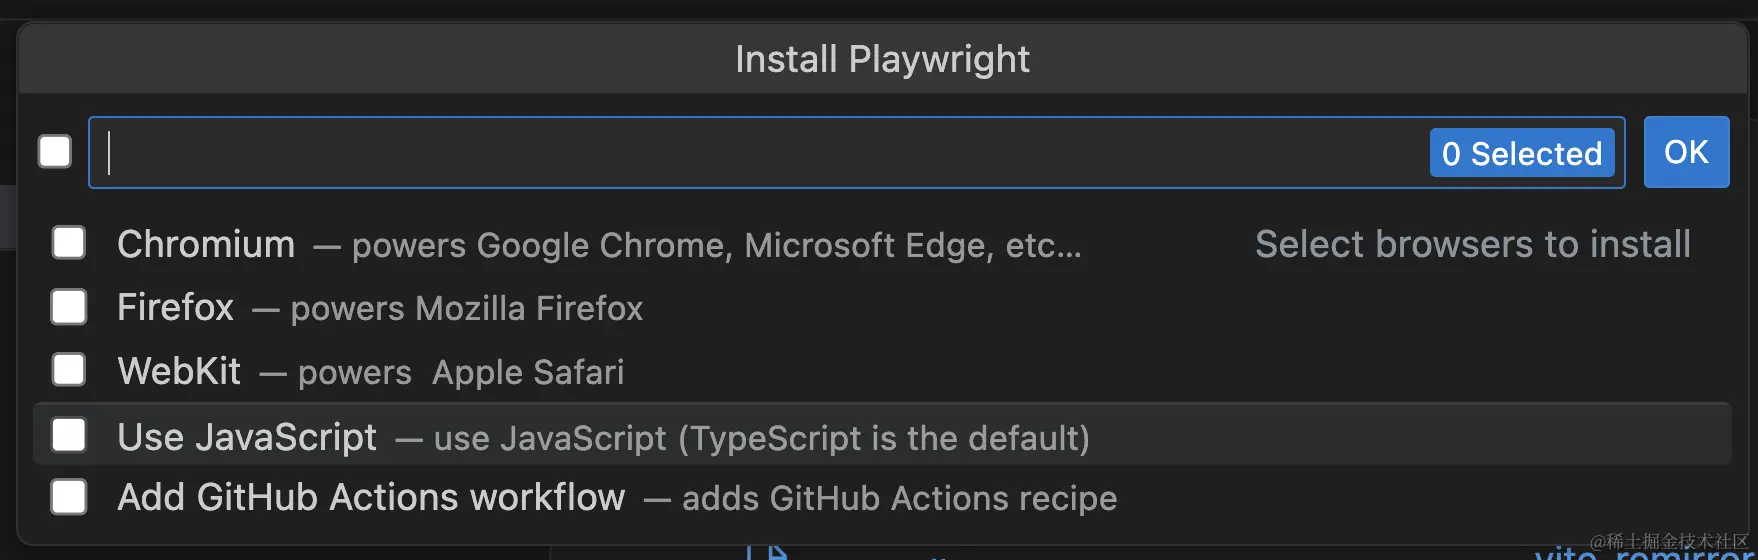Pick the Firefox entry name
The height and width of the screenshot is (560, 1758).
[175, 307]
